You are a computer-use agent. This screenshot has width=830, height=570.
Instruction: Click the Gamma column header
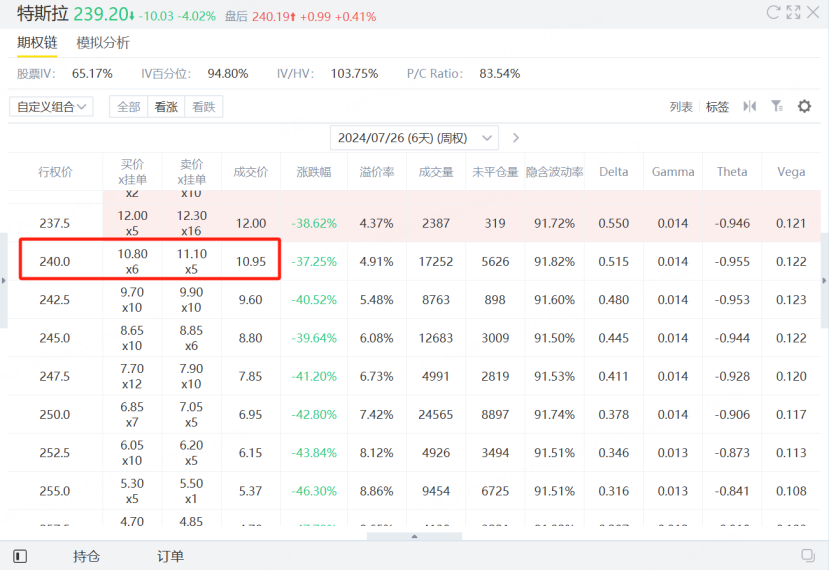[x=673, y=172]
